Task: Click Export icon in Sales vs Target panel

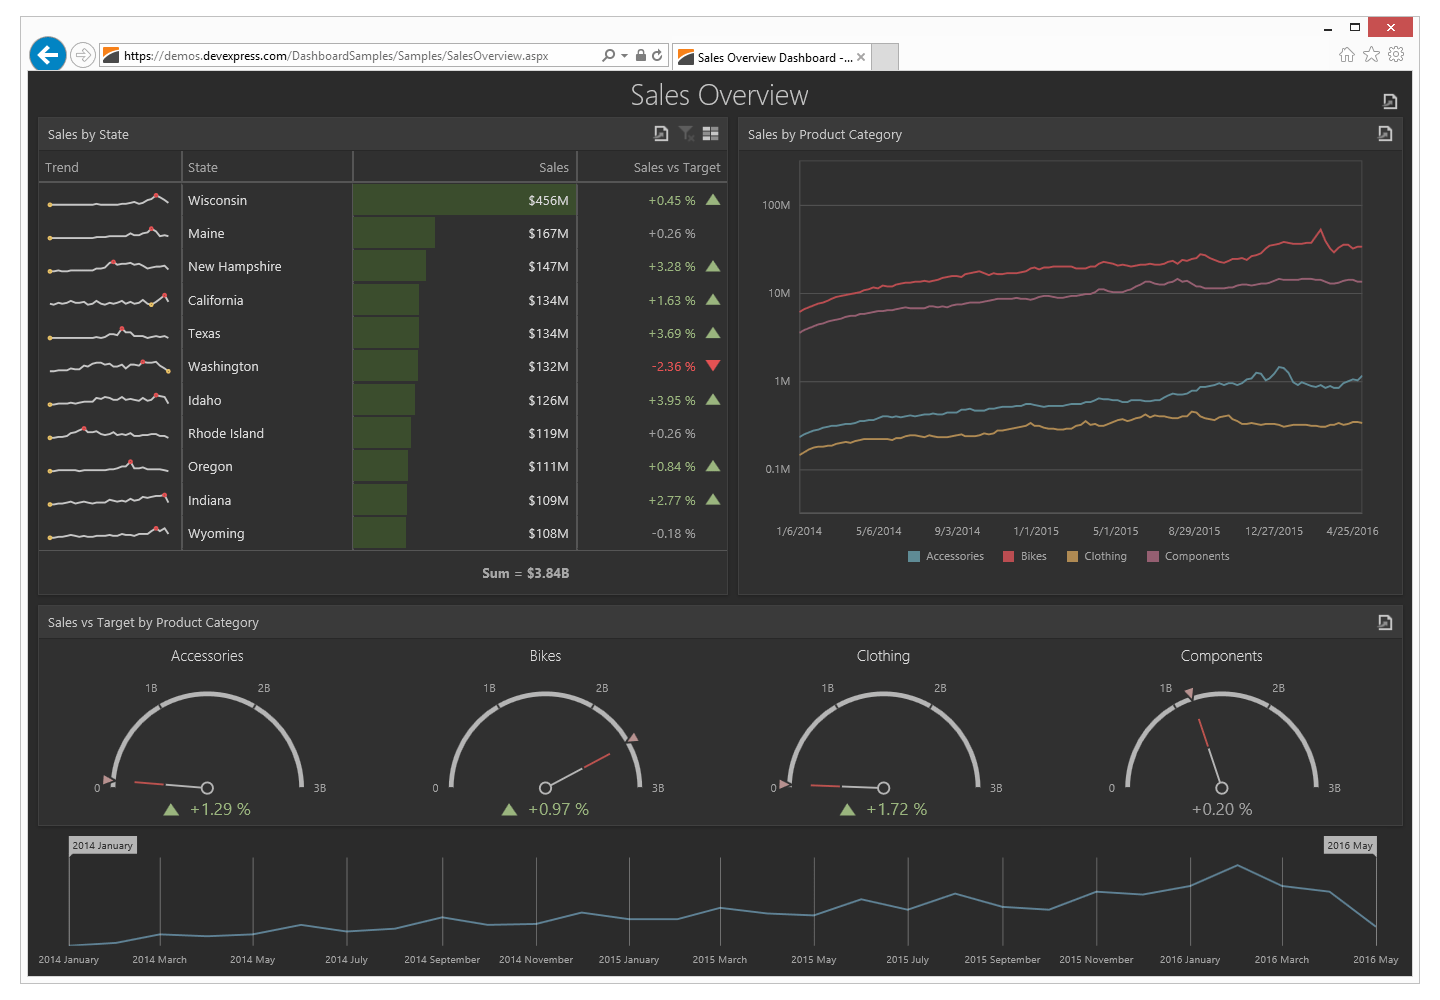Action: pos(1385,622)
